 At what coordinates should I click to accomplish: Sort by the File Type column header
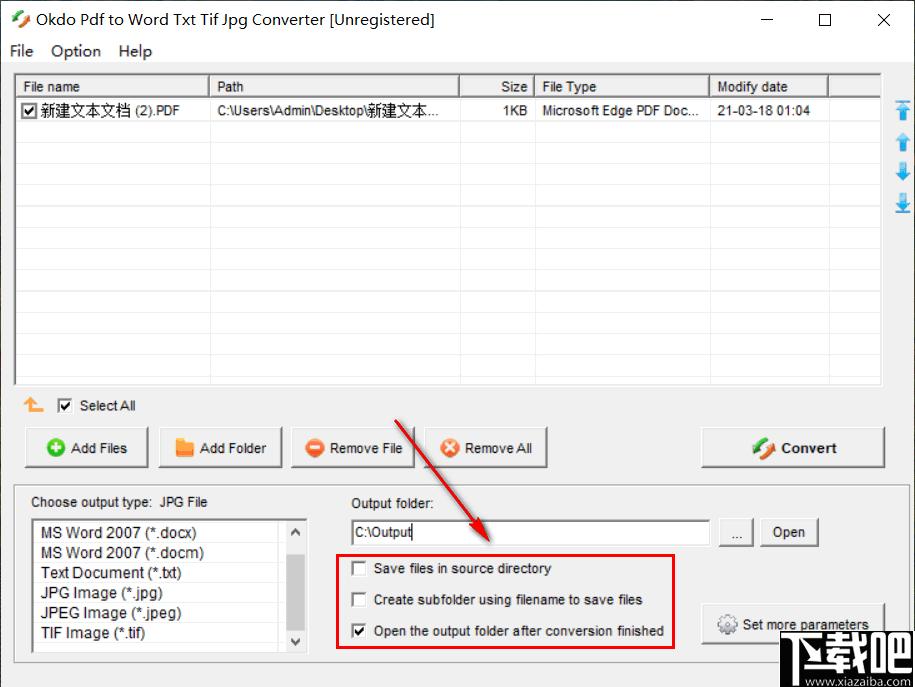pyautogui.click(x=622, y=86)
